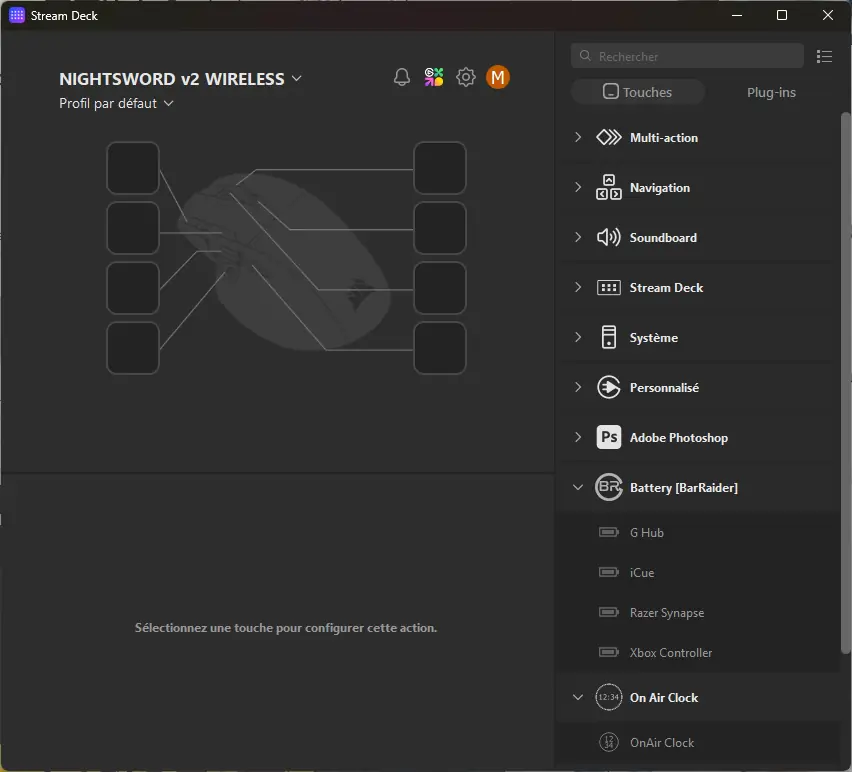Click the On Air Clock header text

(663, 697)
